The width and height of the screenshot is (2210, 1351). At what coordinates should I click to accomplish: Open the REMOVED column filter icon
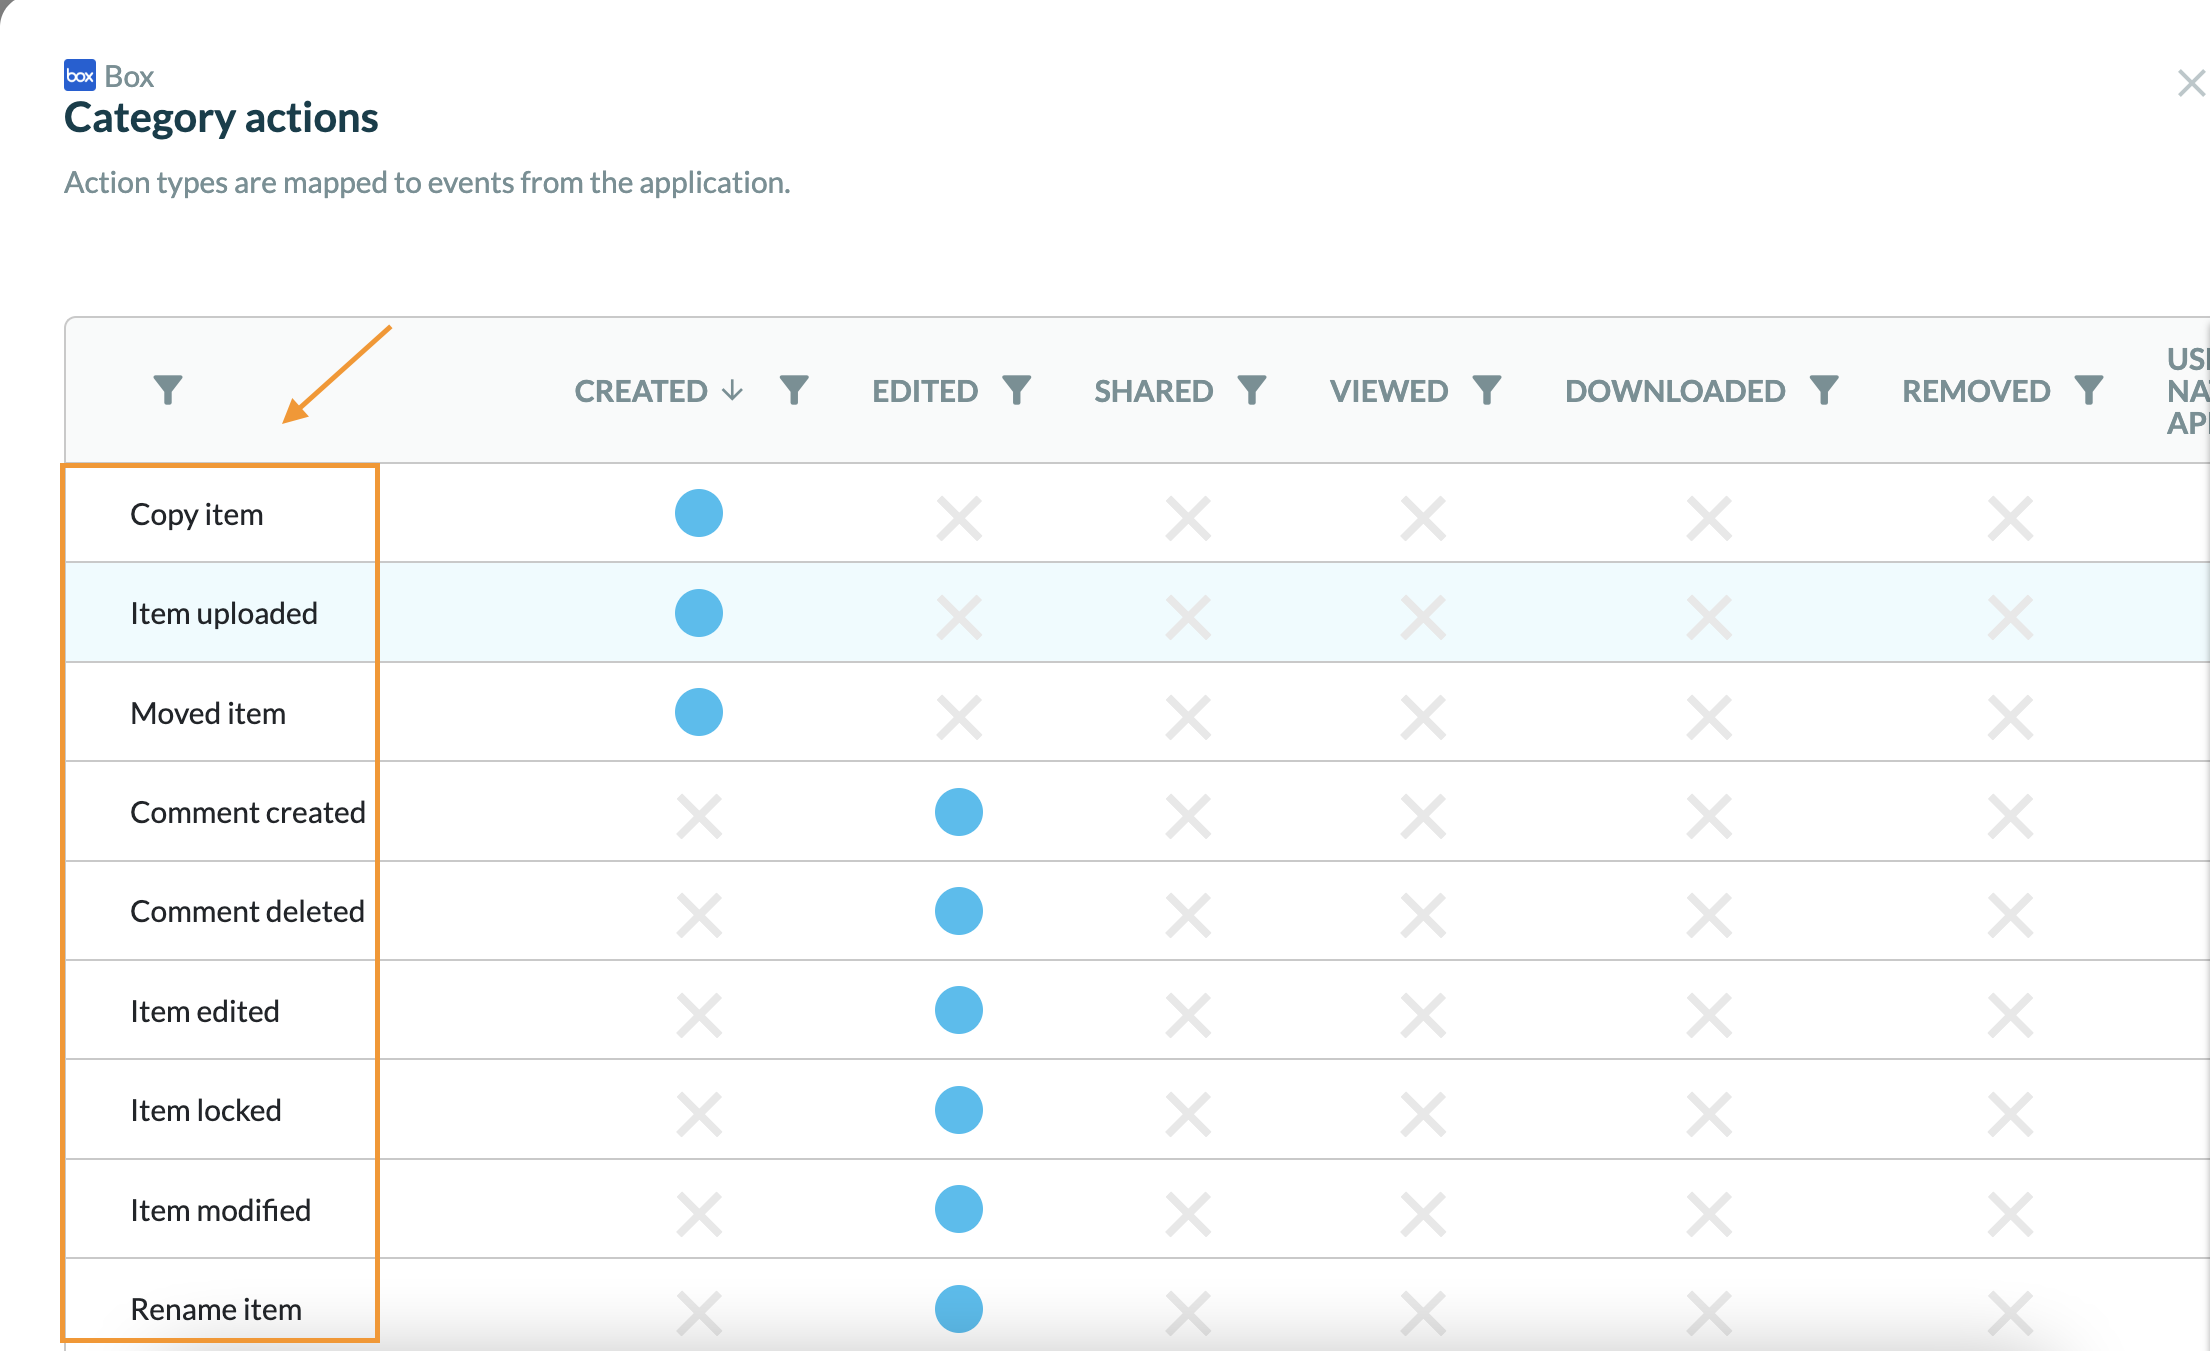(x=2089, y=390)
